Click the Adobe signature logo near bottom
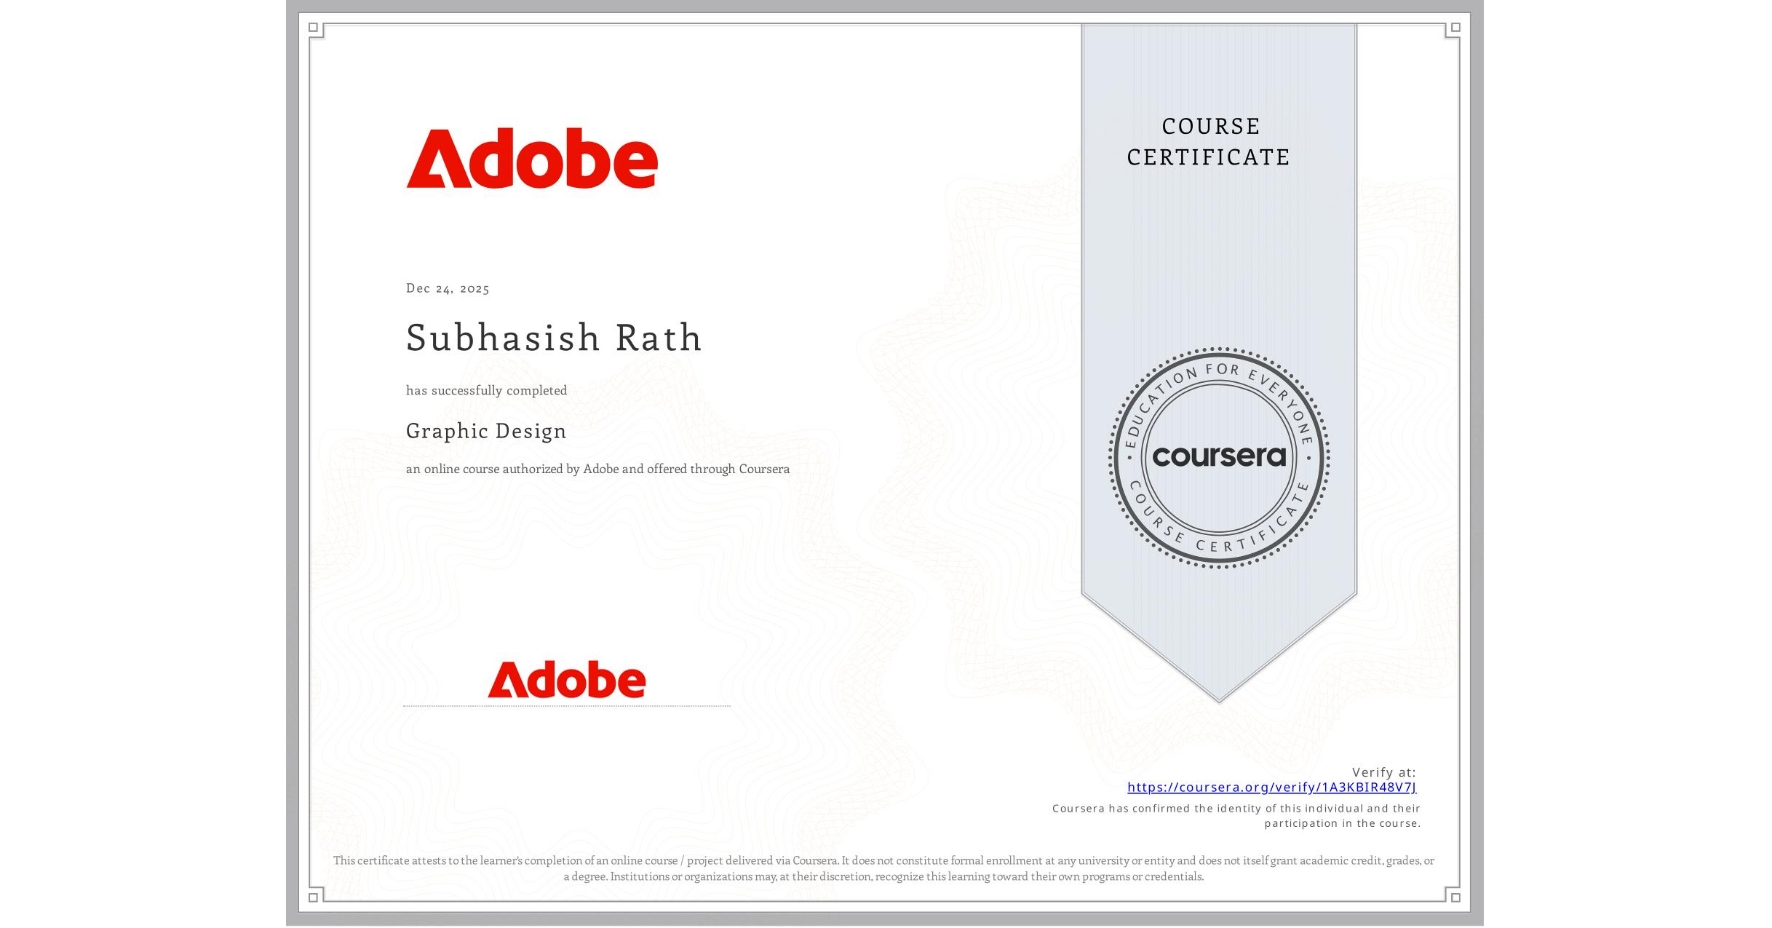The image size is (1772, 928). tap(567, 679)
